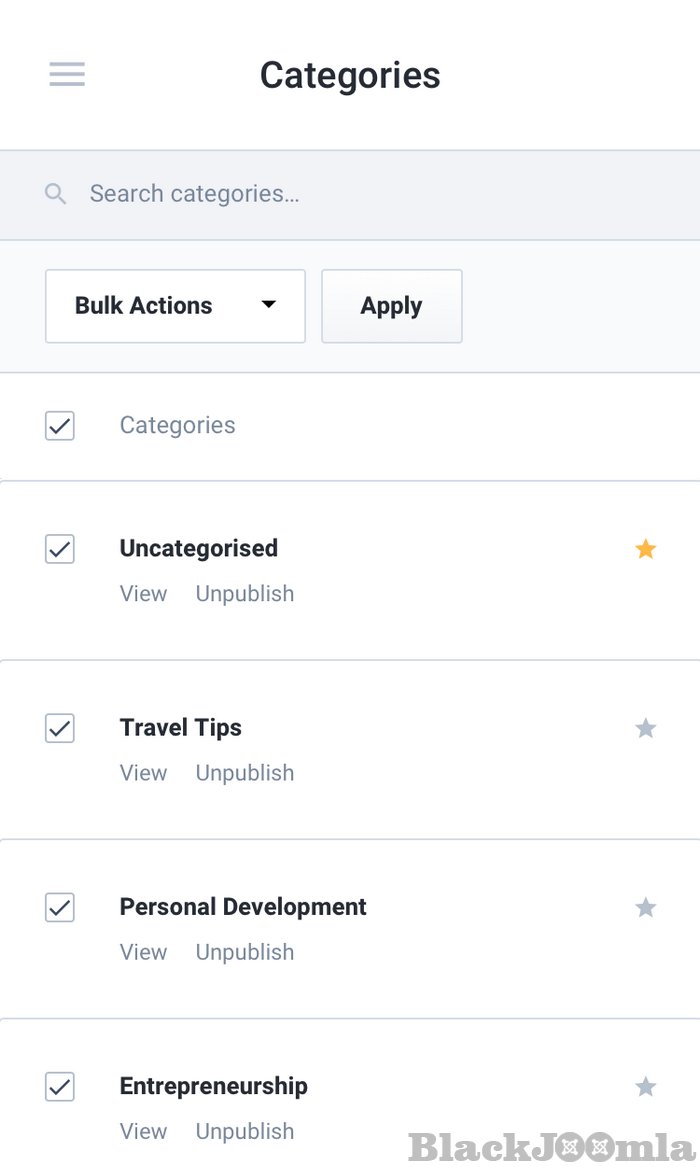Click the search magnifier icon
The image size is (700, 1167).
point(55,193)
